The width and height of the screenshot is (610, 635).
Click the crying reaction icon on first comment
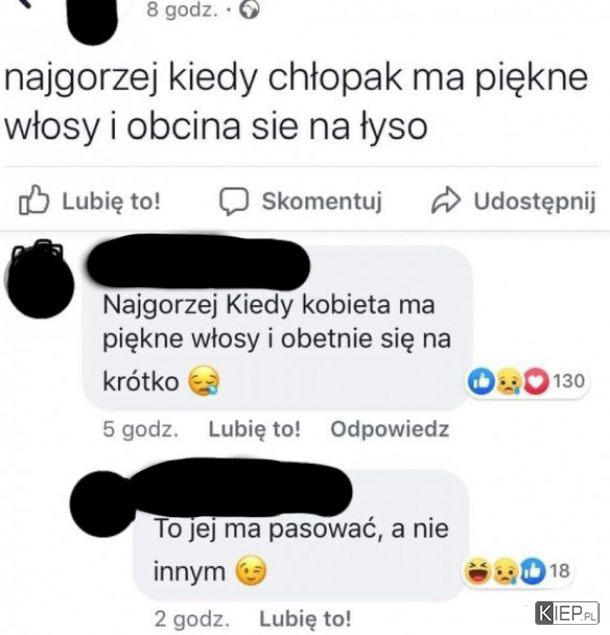click(x=509, y=381)
